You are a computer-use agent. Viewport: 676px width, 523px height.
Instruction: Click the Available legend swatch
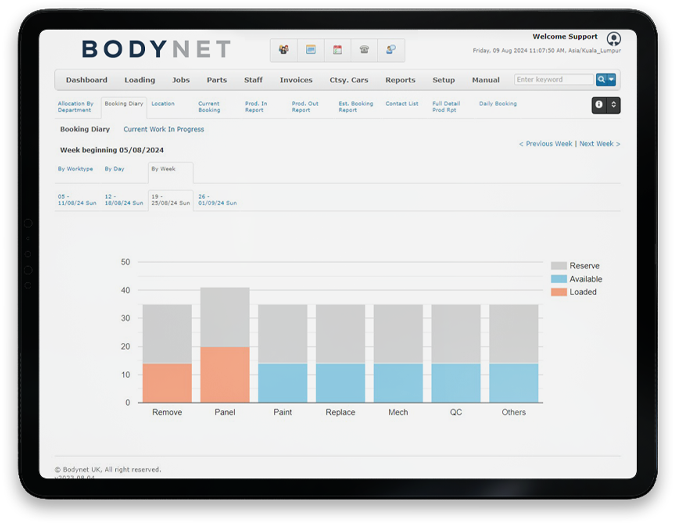[x=559, y=279]
